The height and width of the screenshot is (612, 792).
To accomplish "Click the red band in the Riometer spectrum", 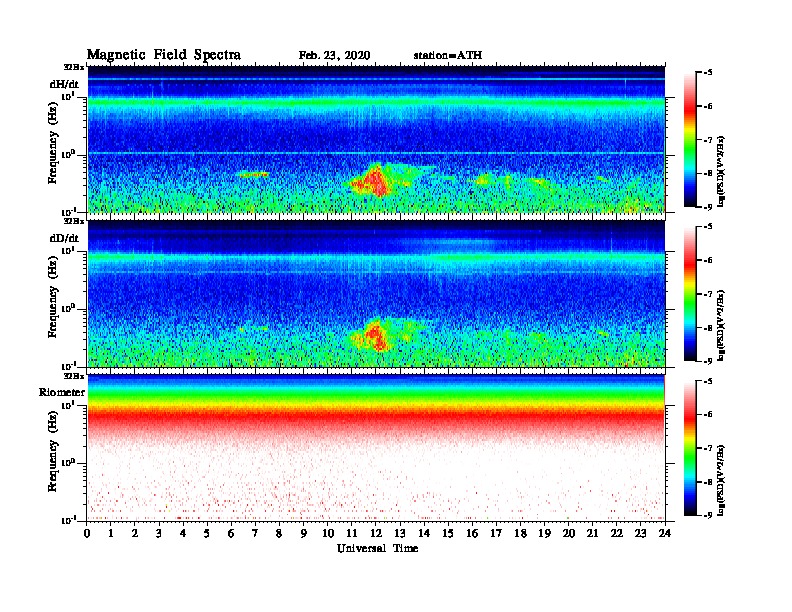I will coord(377,417).
